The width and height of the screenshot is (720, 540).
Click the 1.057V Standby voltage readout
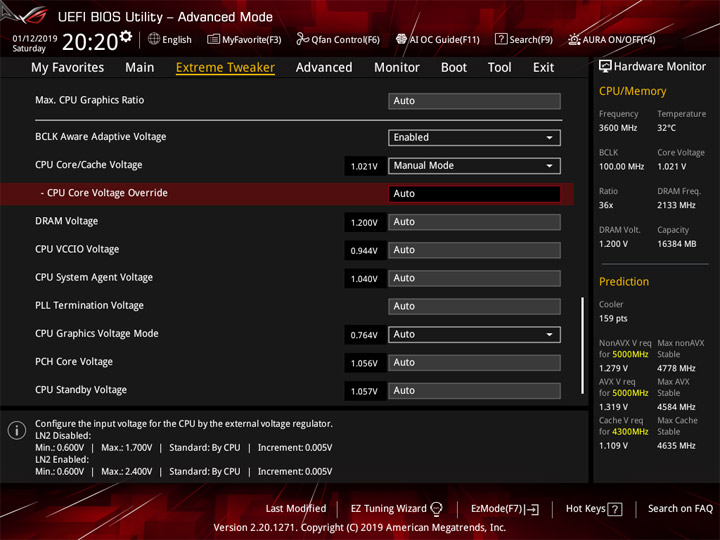(x=364, y=391)
